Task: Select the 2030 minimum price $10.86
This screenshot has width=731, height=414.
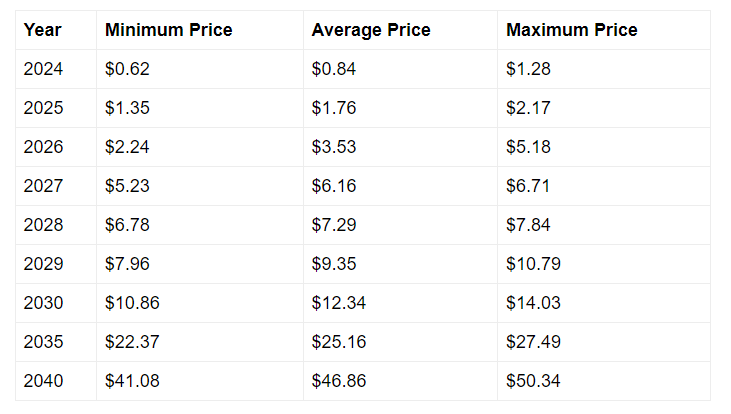Action: (x=132, y=303)
